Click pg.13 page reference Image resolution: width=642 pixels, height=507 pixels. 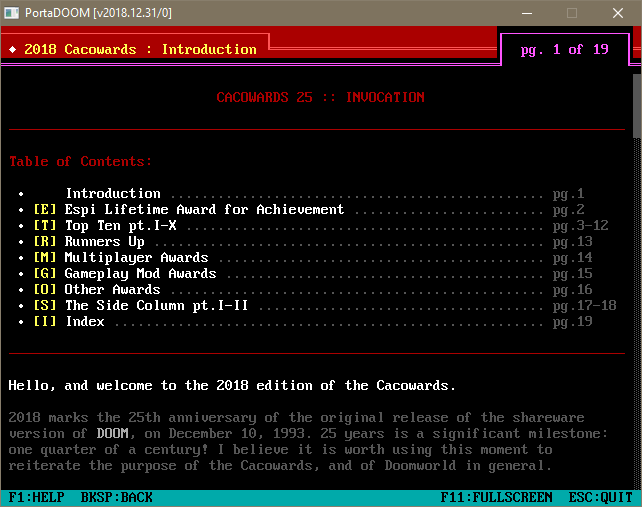[x=572, y=242]
